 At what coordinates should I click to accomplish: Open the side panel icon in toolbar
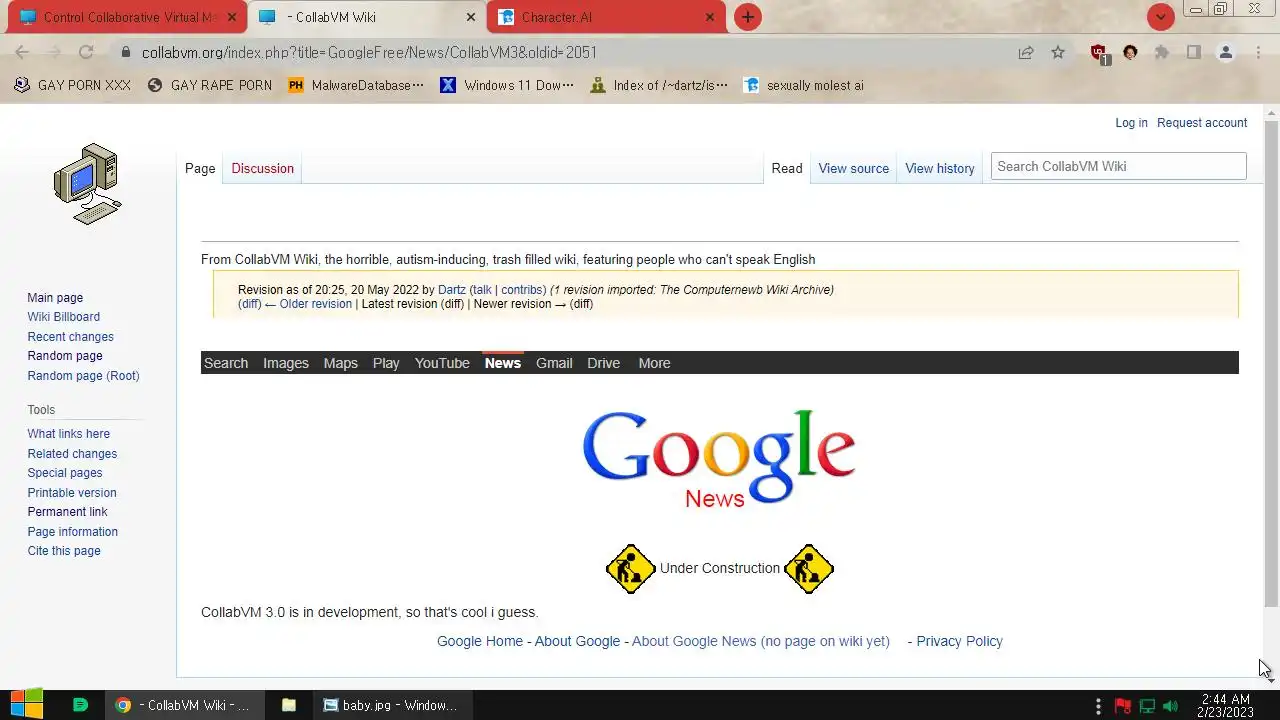[1193, 52]
